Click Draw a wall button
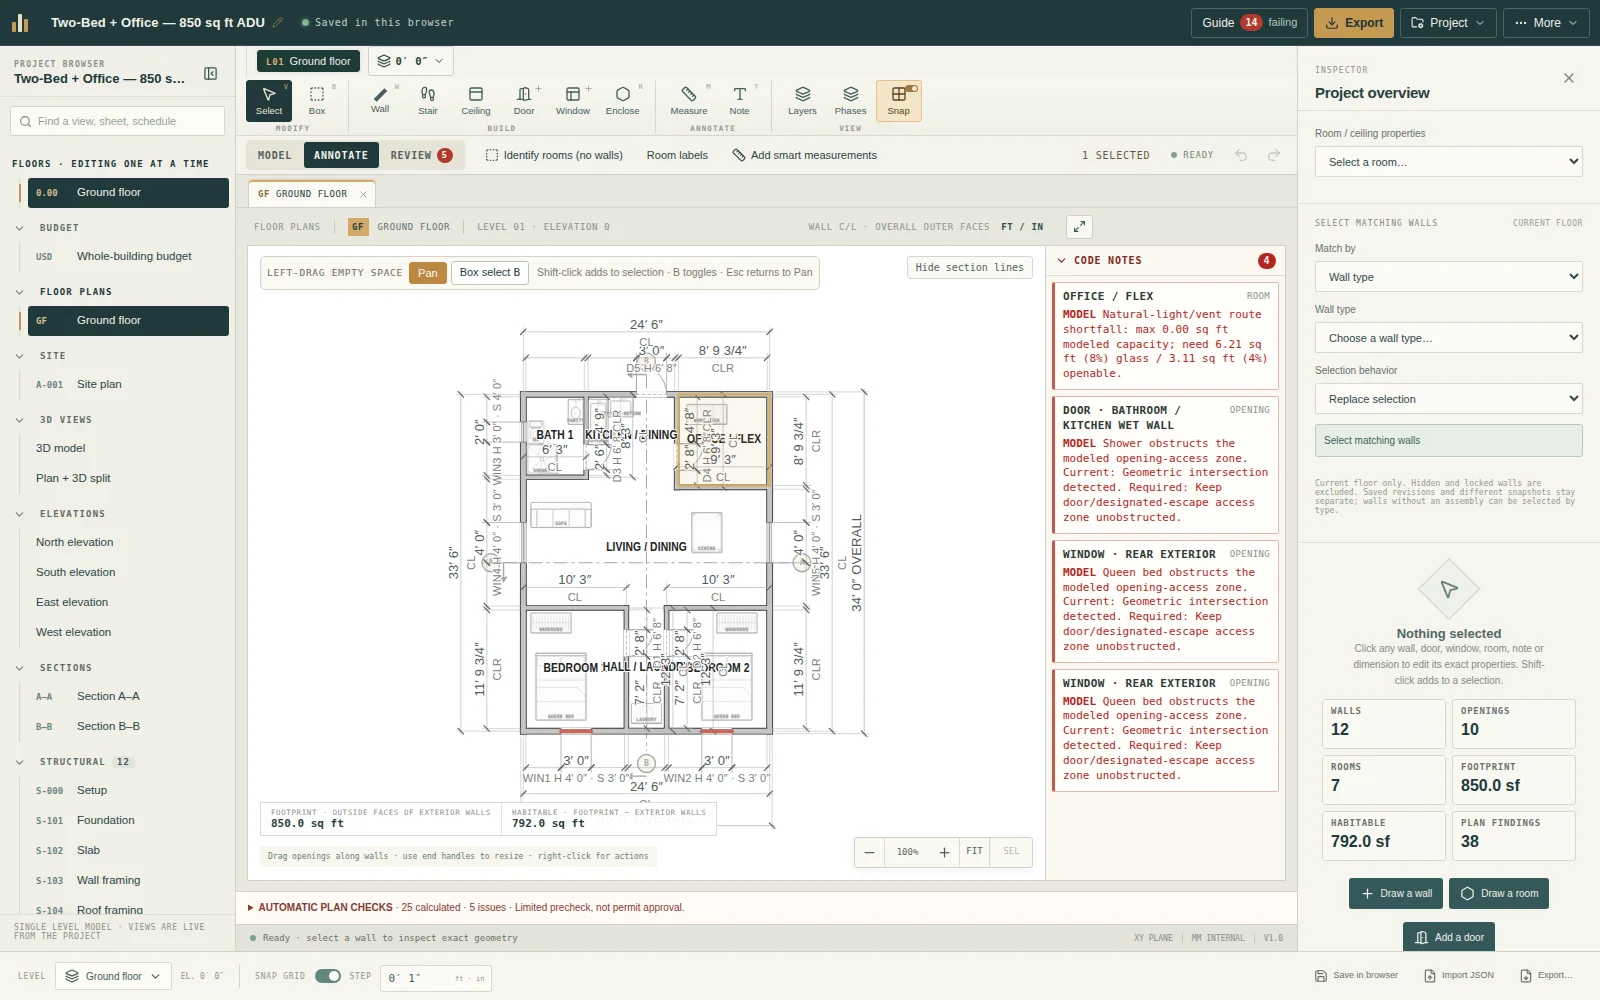The height and width of the screenshot is (1000, 1600). click(x=1396, y=893)
